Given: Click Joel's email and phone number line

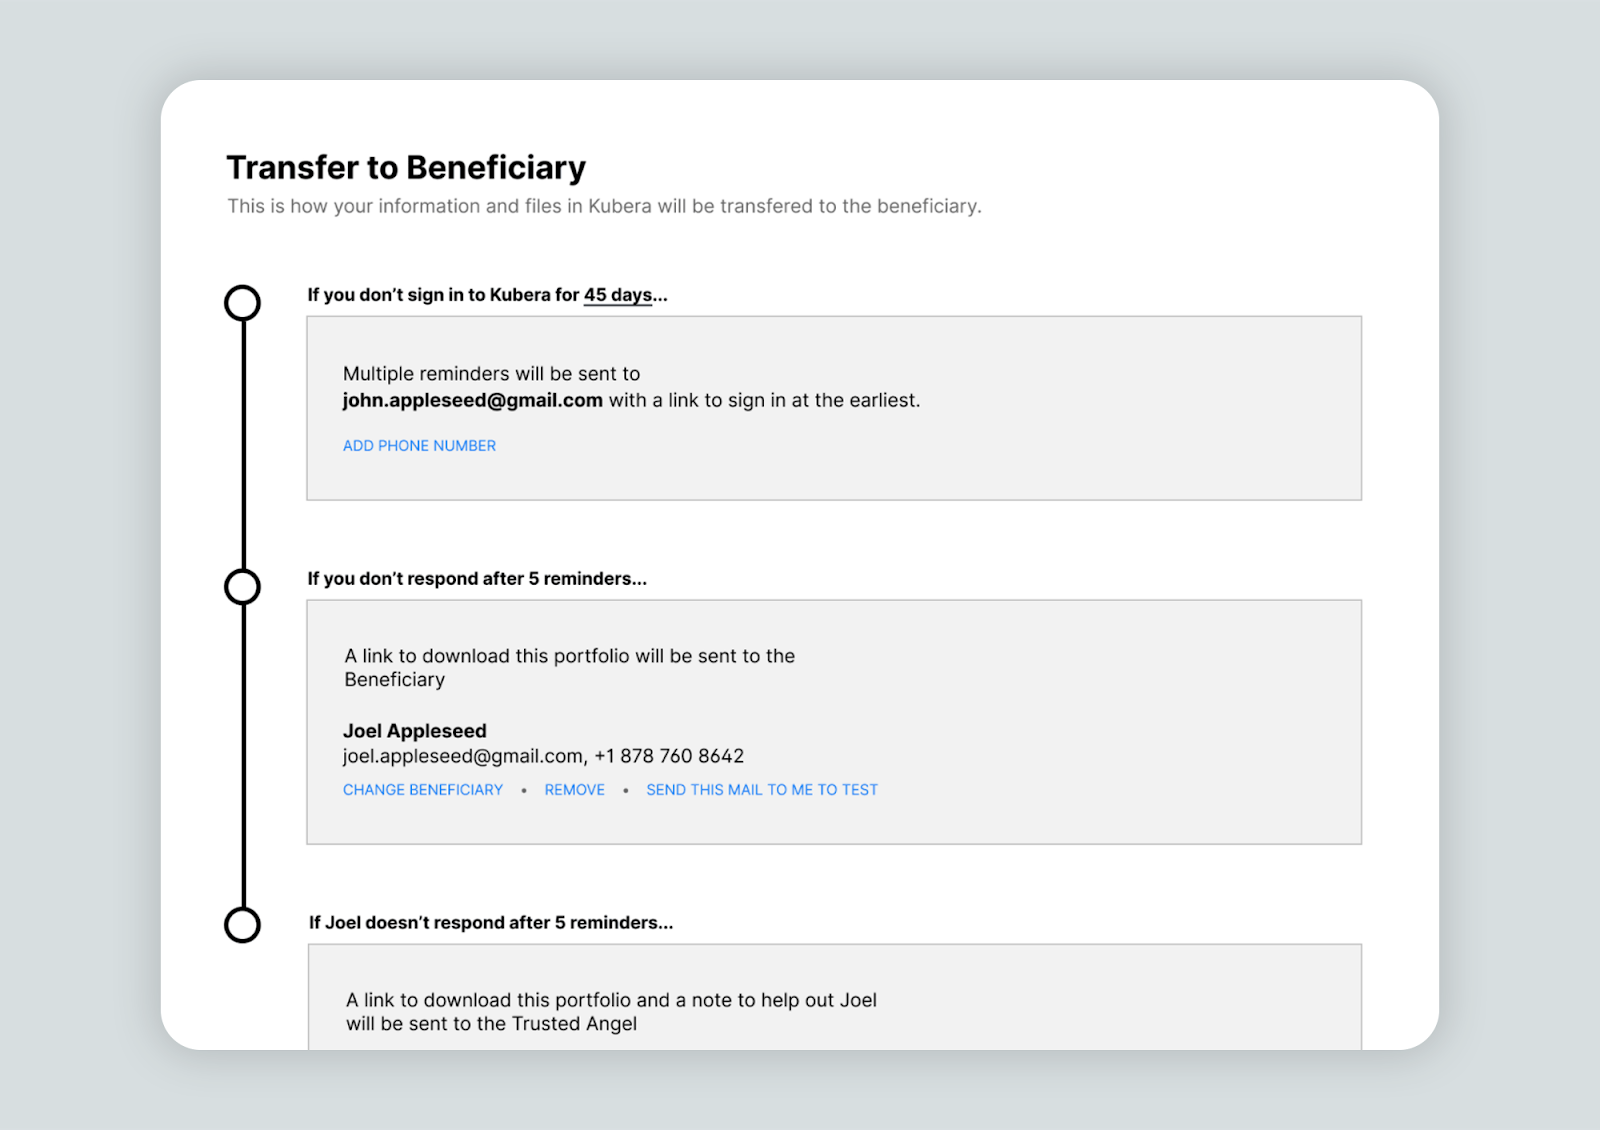Looking at the screenshot, I should coord(543,756).
